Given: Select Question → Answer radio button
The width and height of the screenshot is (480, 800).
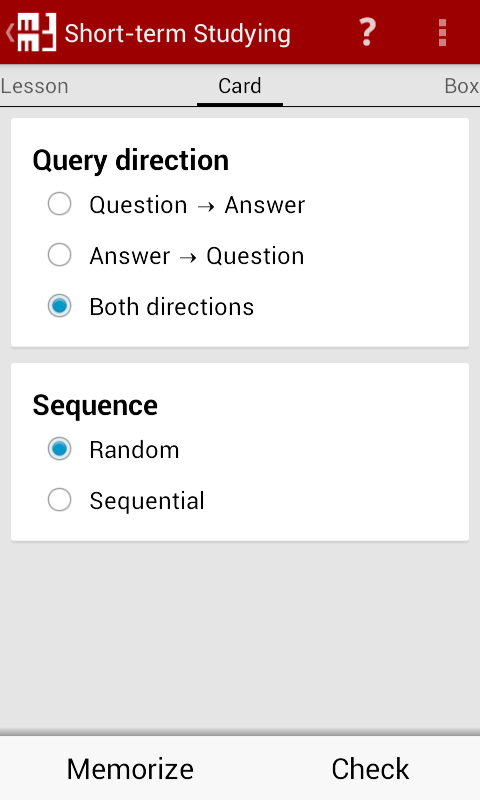Looking at the screenshot, I should click(60, 204).
